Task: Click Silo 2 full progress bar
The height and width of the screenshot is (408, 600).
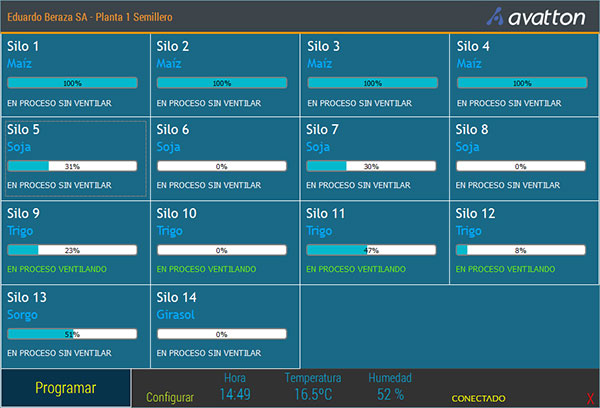Action: 222,83
